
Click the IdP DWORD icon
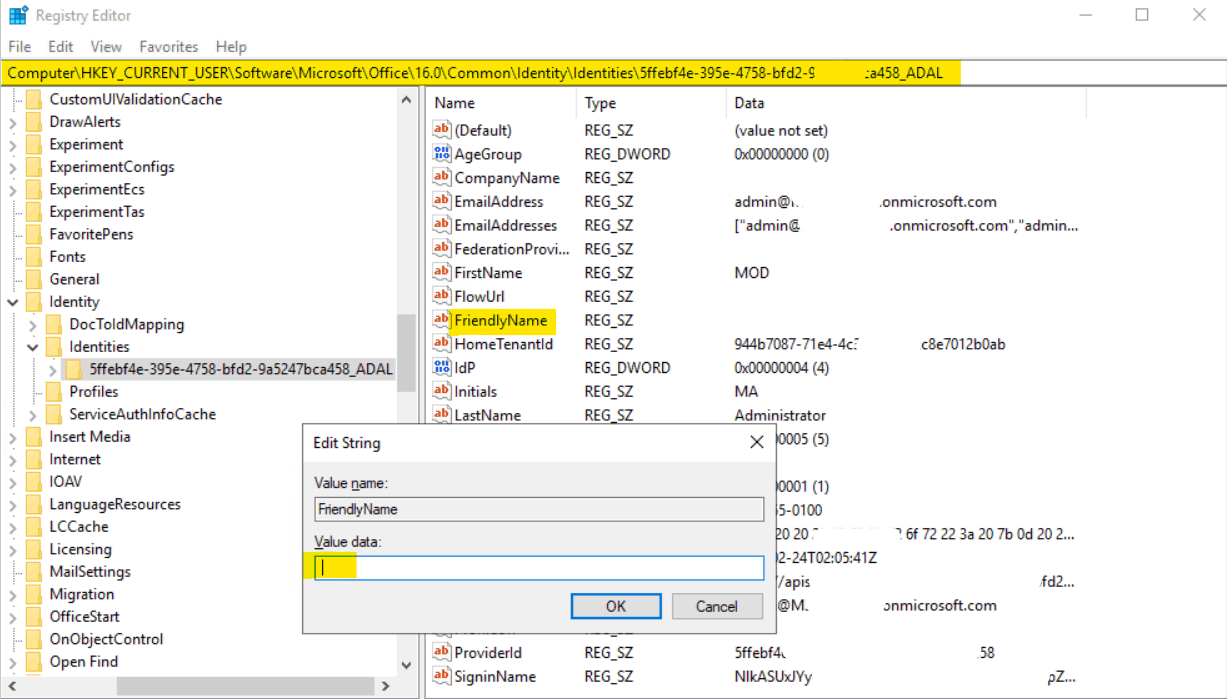pyautogui.click(x=442, y=368)
